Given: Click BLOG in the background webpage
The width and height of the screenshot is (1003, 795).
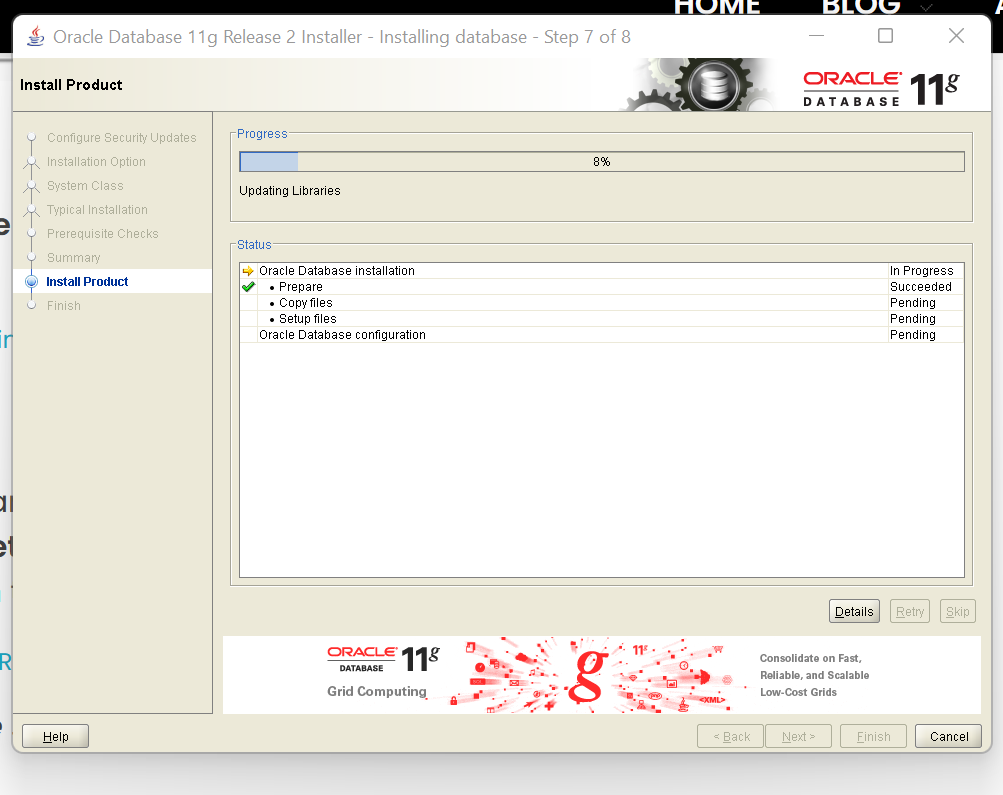Looking at the screenshot, I should click(x=861, y=7).
